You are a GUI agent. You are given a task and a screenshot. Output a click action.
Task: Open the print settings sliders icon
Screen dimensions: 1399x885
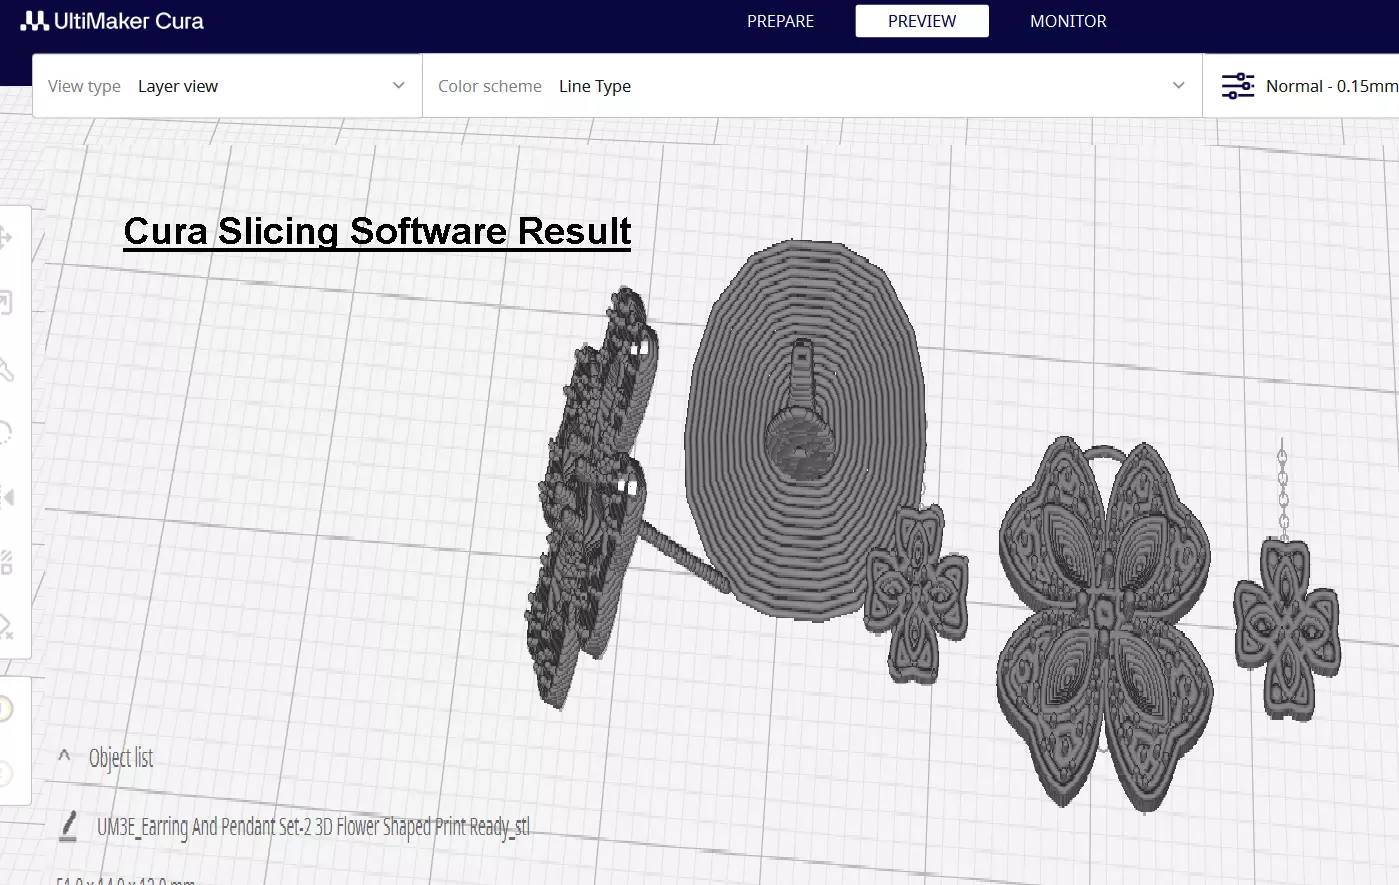(x=1237, y=86)
